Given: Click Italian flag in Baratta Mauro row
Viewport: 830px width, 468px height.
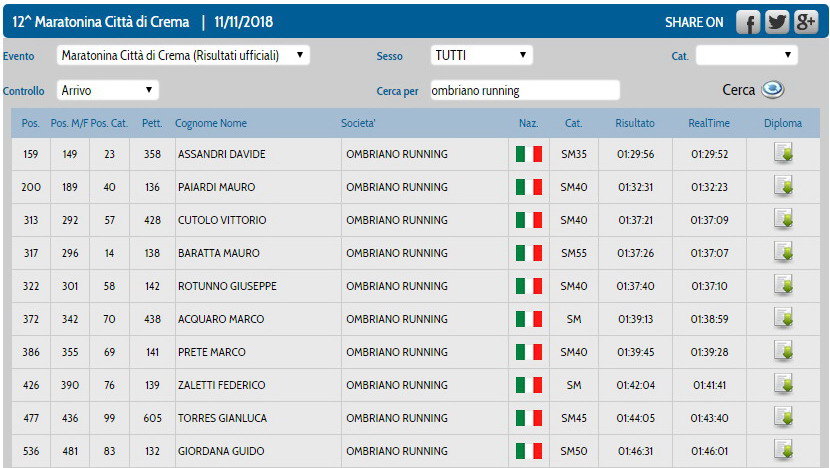Looking at the screenshot, I should coord(529,253).
